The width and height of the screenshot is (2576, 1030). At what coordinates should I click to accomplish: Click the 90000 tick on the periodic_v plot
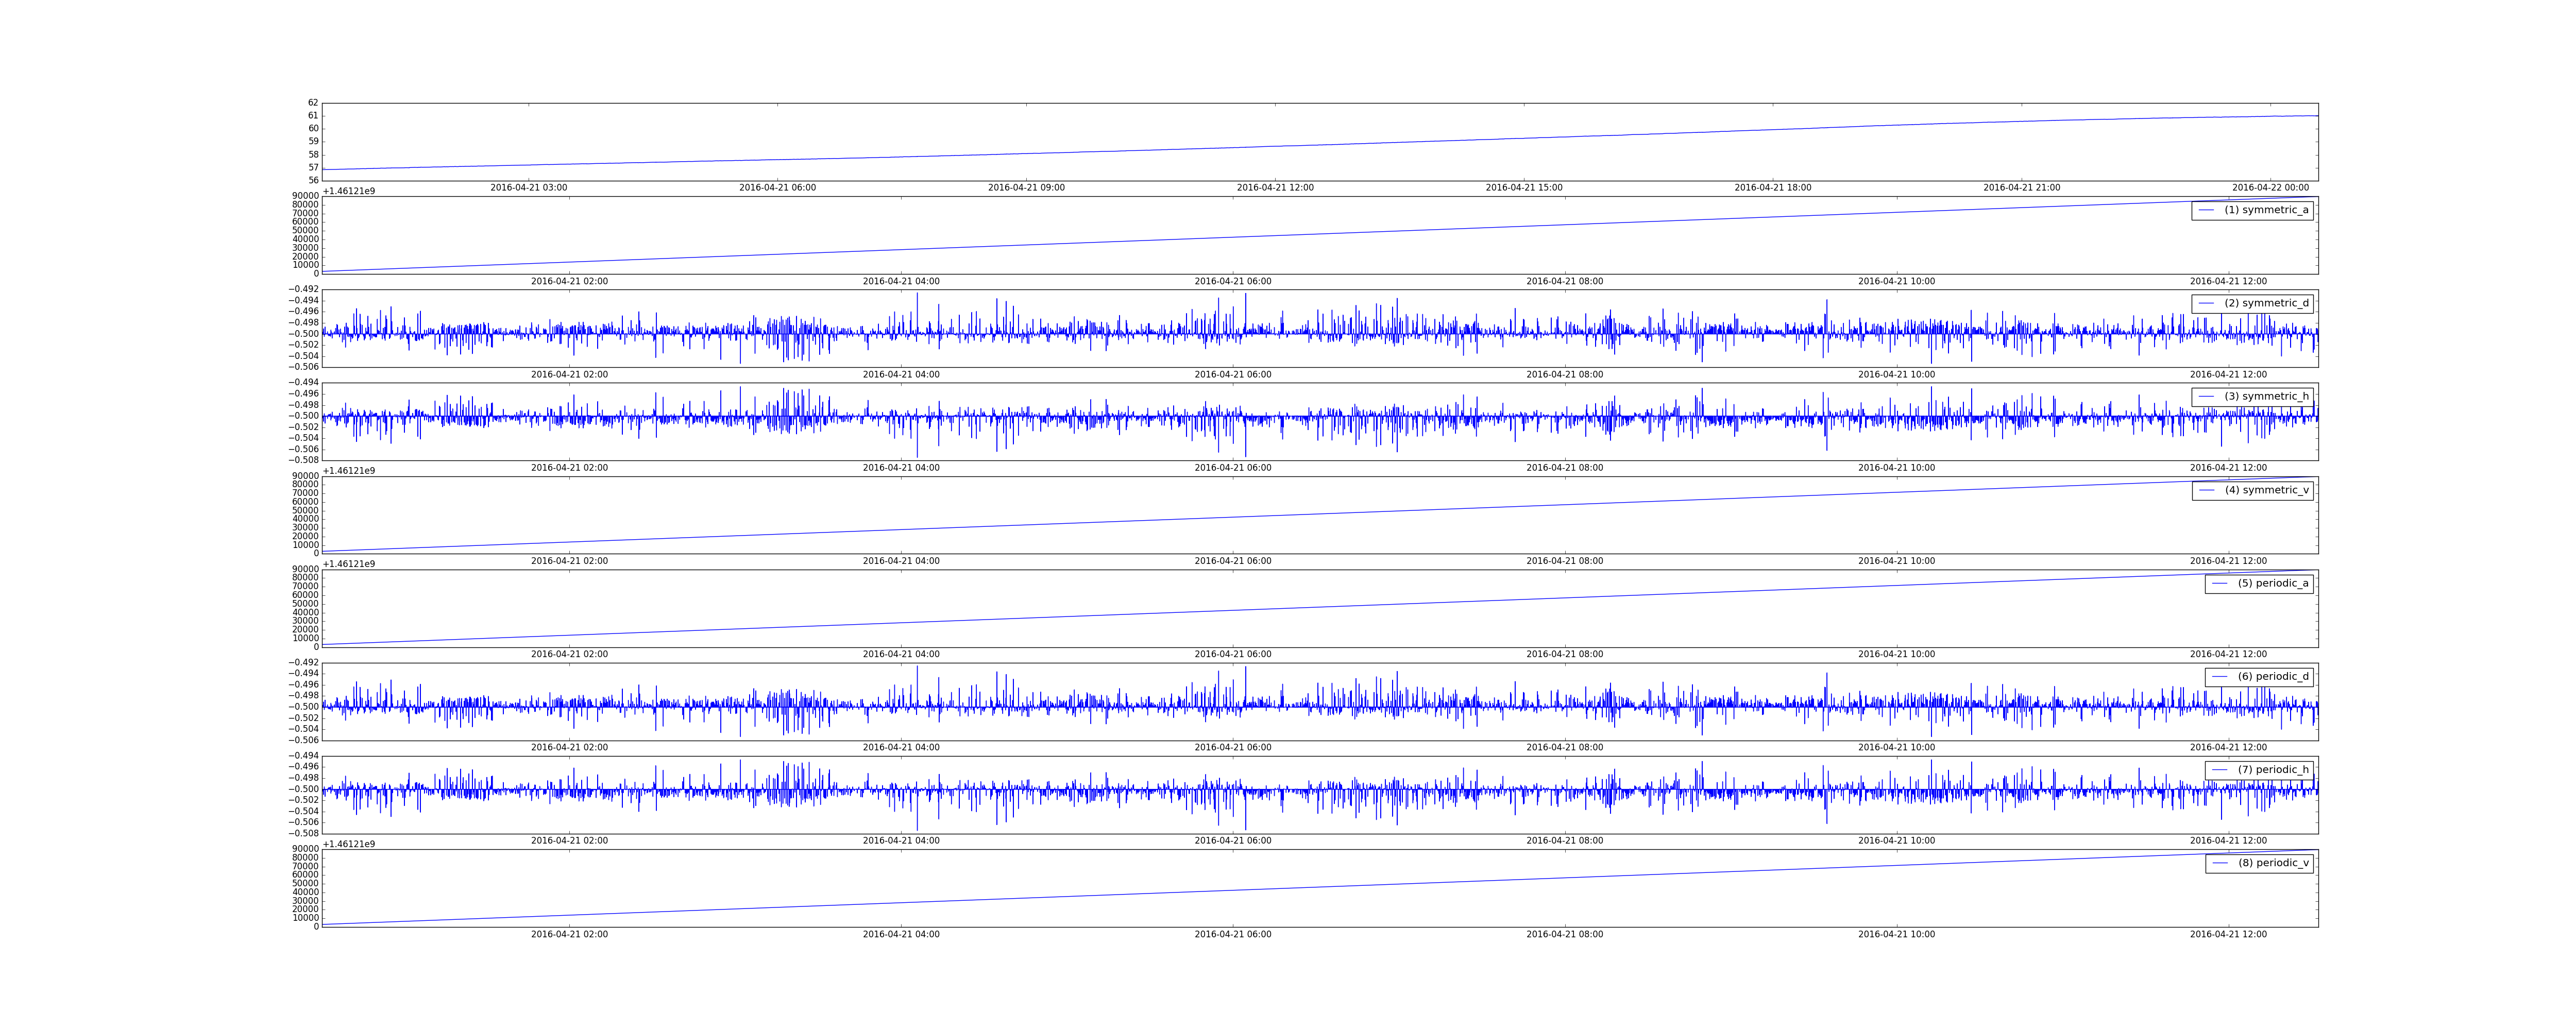(x=305, y=849)
